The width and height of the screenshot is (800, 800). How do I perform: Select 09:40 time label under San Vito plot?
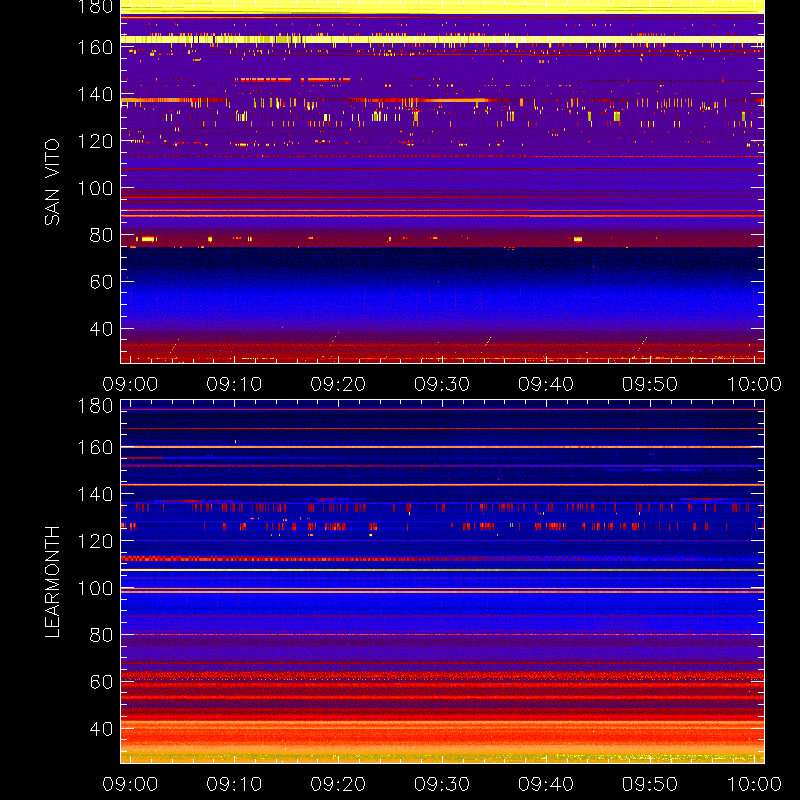click(546, 384)
